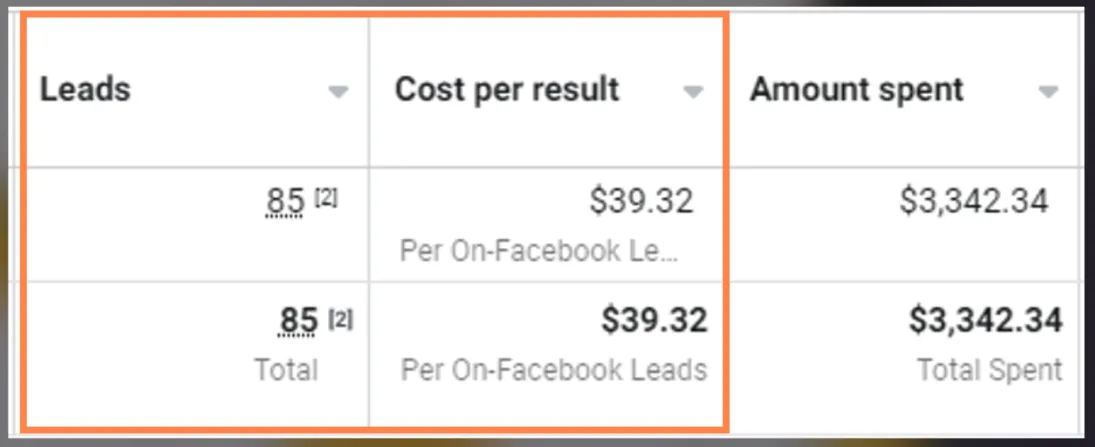The image size is (1095, 447).
Task: Click the Total Spent label
Action: 990,370
